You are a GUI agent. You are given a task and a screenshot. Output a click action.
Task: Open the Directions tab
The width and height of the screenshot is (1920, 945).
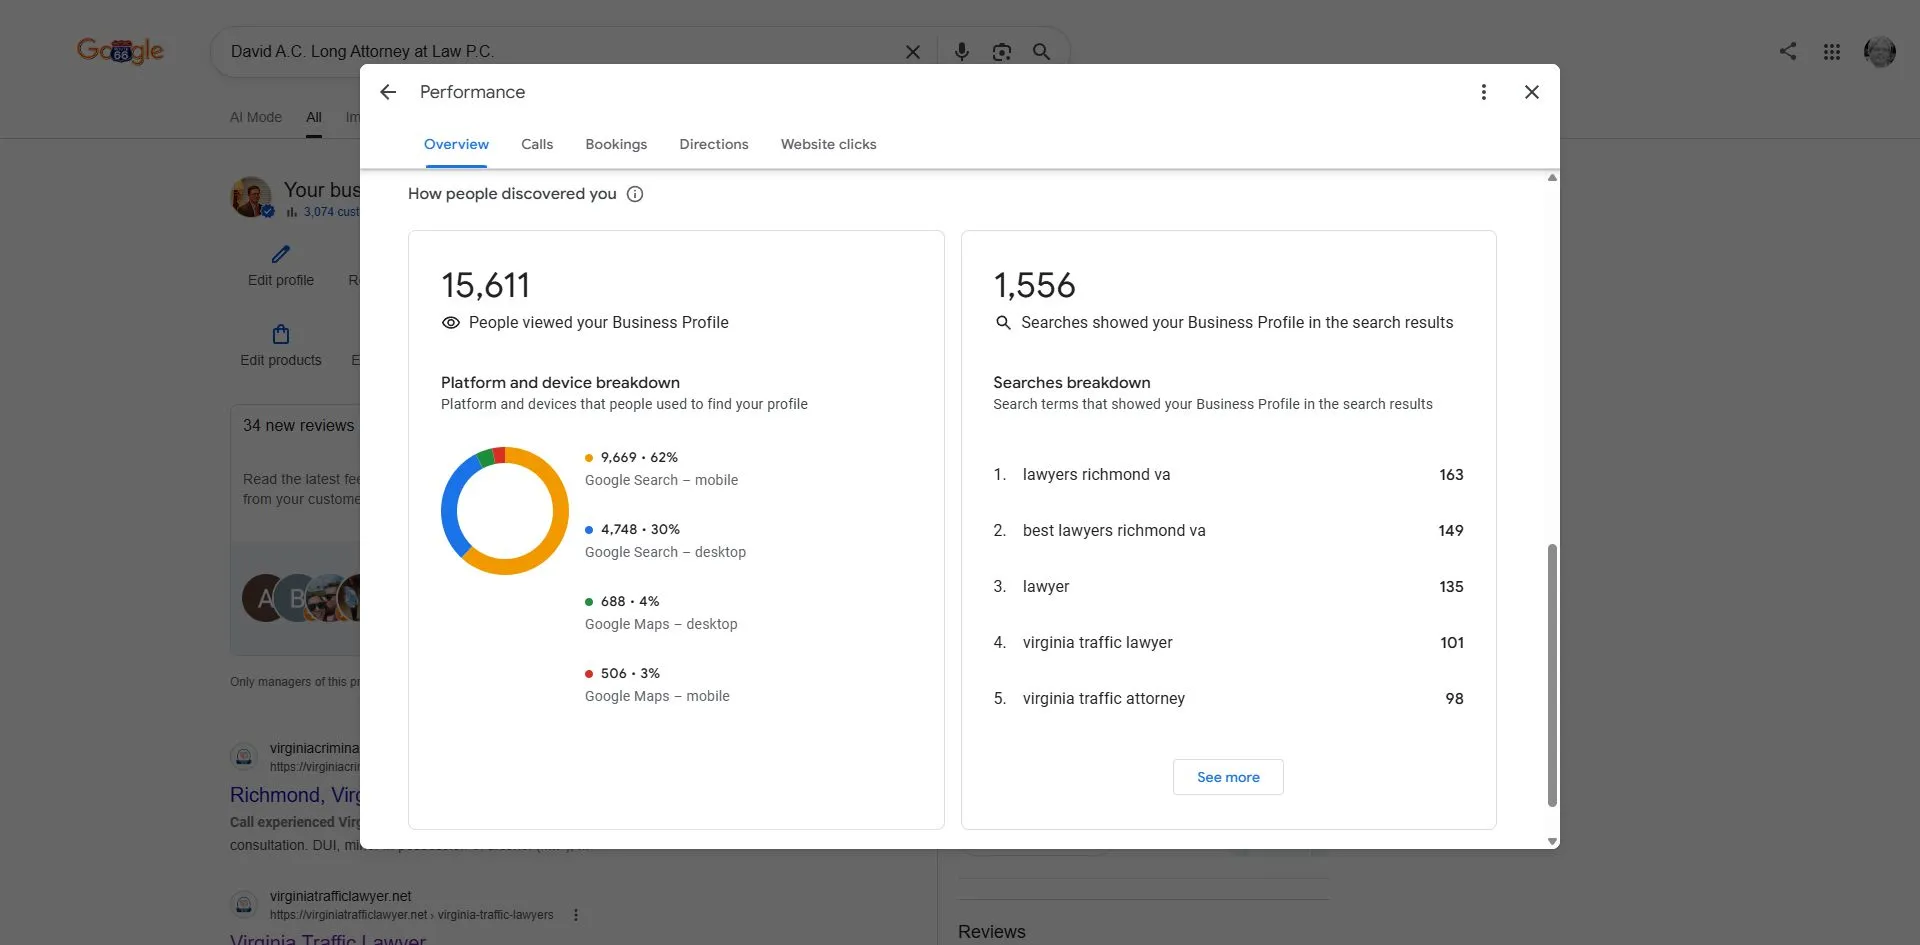(x=714, y=144)
